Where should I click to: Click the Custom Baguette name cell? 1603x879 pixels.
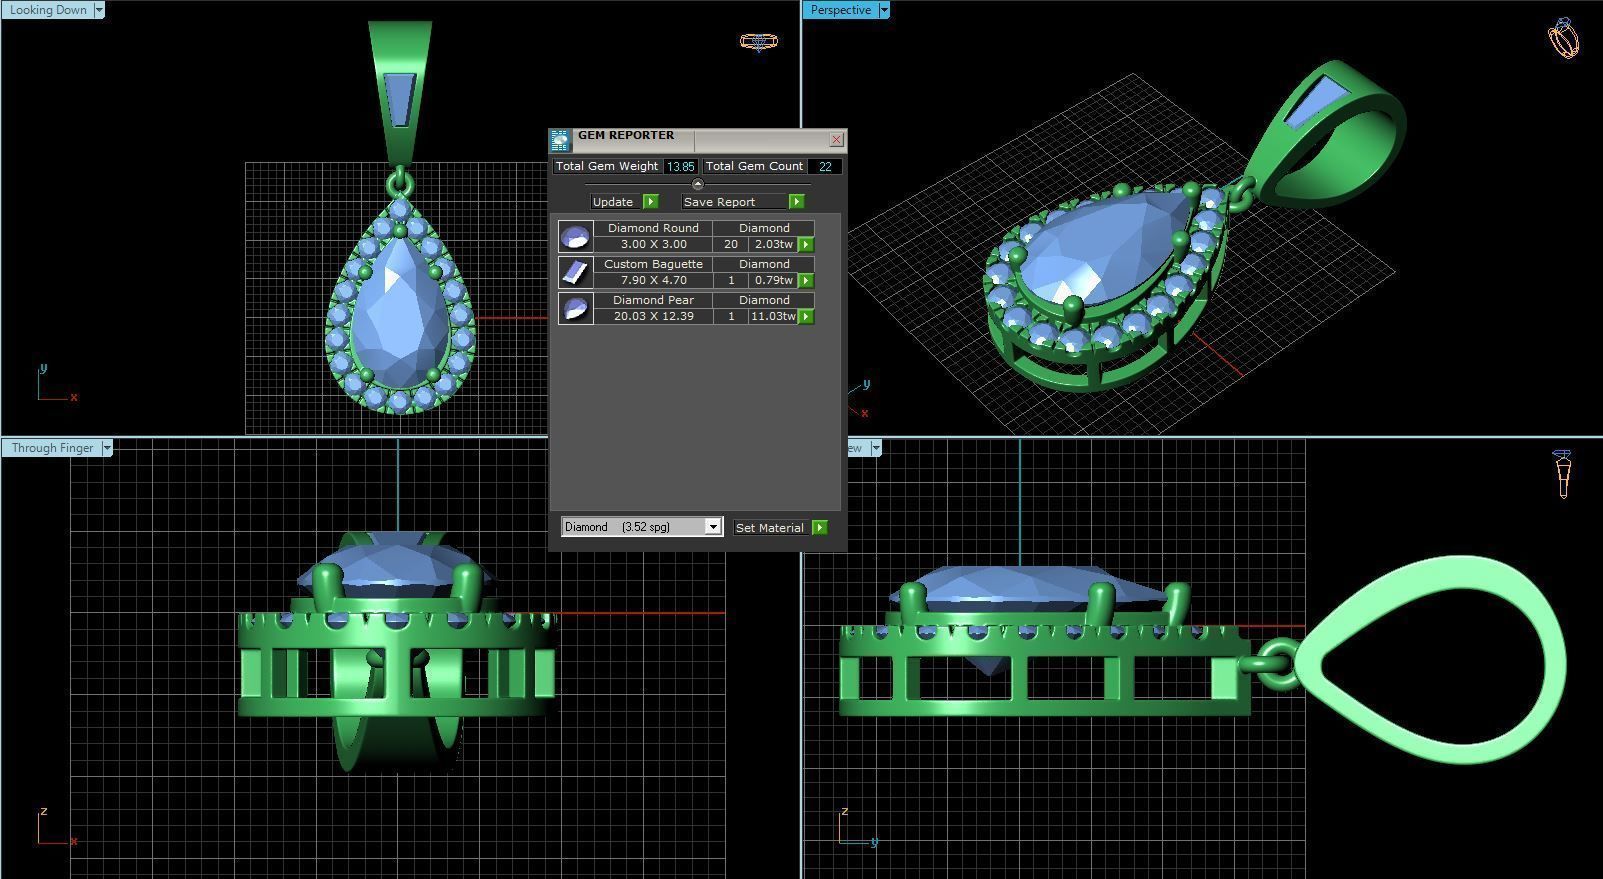click(x=653, y=264)
